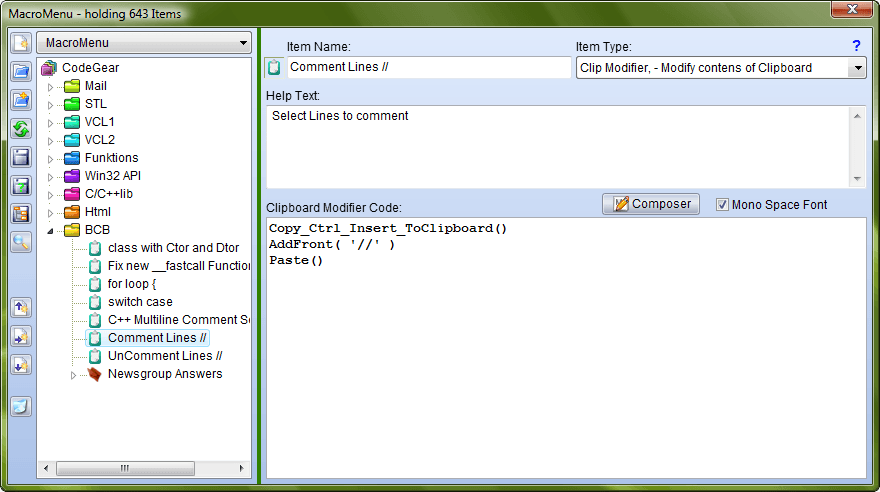Click the add new folder toolbar button
Viewport: 880px width, 492px height.
pos(21,100)
